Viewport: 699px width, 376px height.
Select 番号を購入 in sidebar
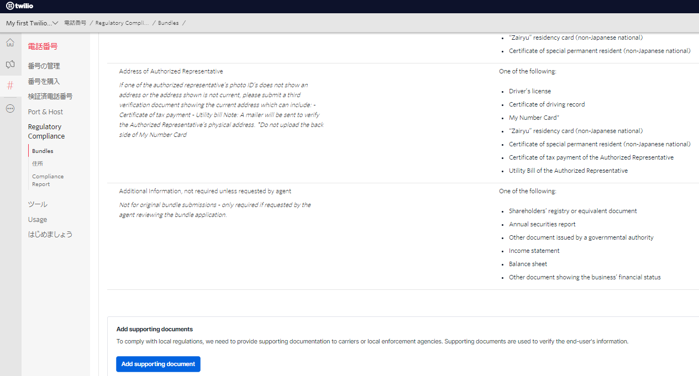tap(44, 81)
